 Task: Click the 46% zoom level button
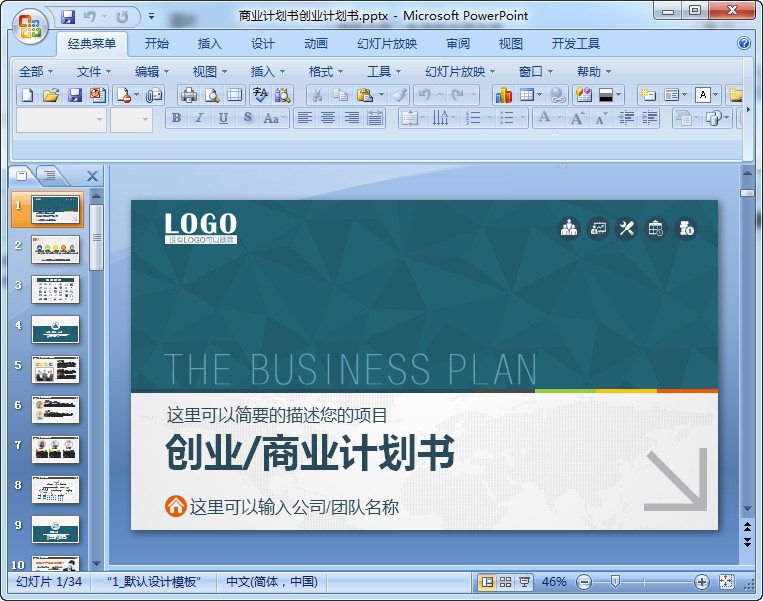click(x=554, y=582)
